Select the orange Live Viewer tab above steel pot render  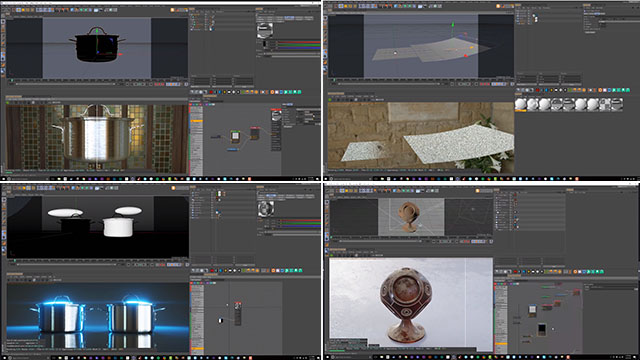tap(14, 97)
